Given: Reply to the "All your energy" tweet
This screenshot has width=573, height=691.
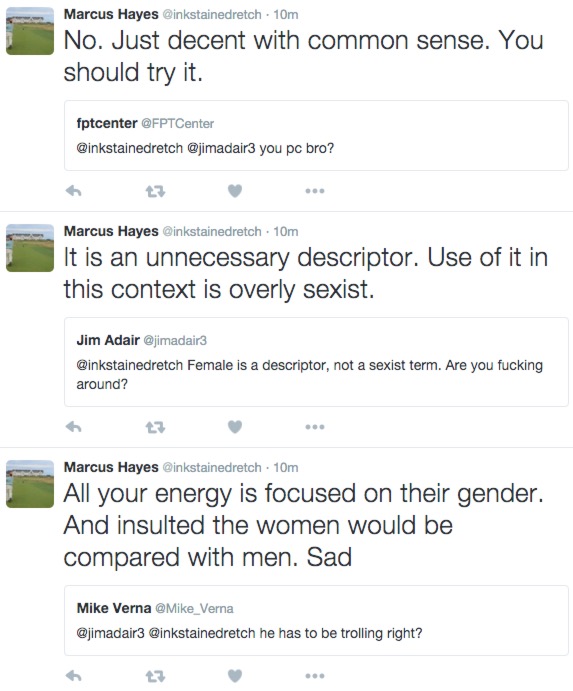Looking at the screenshot, I should (x=74, y=676).
